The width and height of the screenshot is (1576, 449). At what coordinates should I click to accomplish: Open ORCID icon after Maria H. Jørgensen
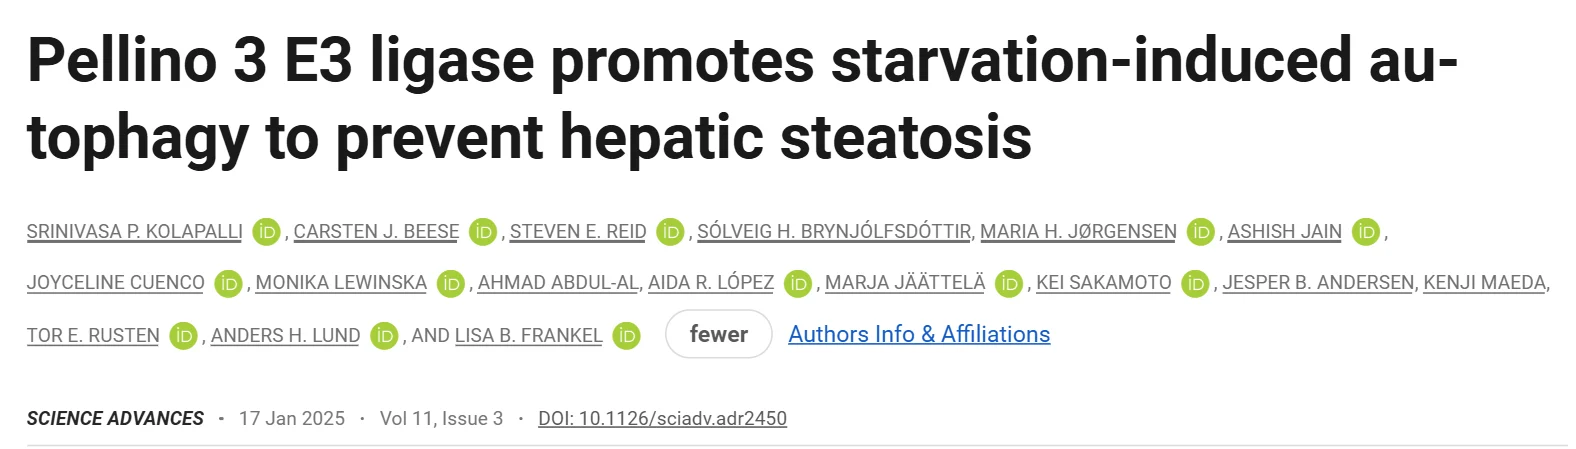pyautogui.click(x=1201, y=232)
